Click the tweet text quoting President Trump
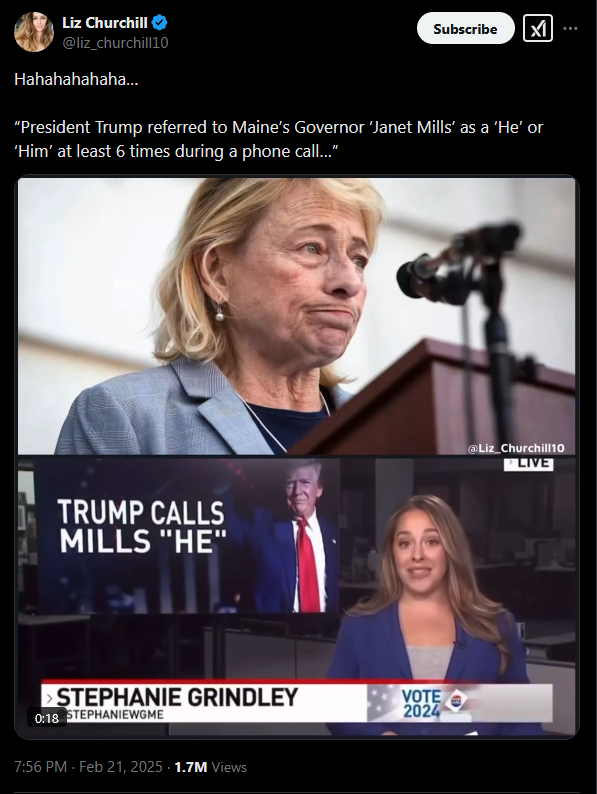 278,139
